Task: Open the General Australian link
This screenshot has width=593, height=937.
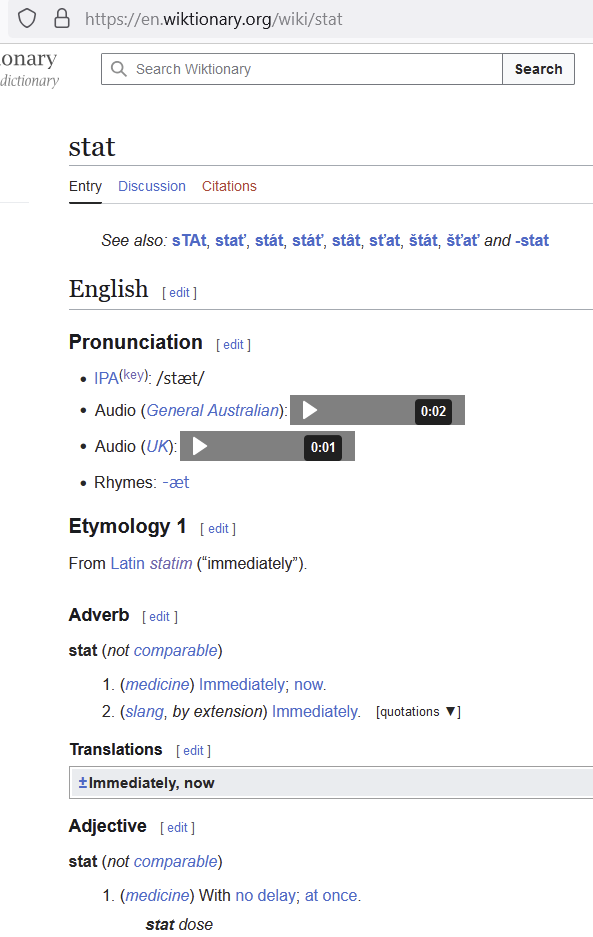Action: pos(212,411)
